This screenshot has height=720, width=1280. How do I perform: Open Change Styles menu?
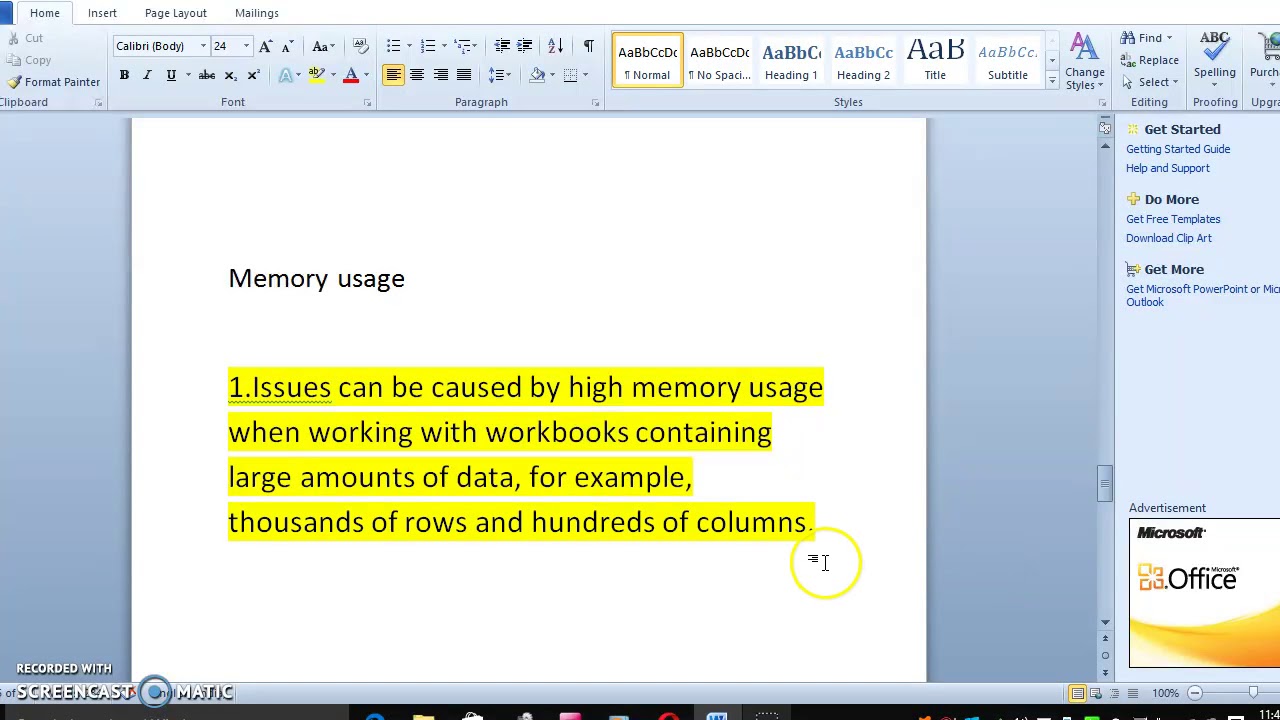(x=1084, y=62)
